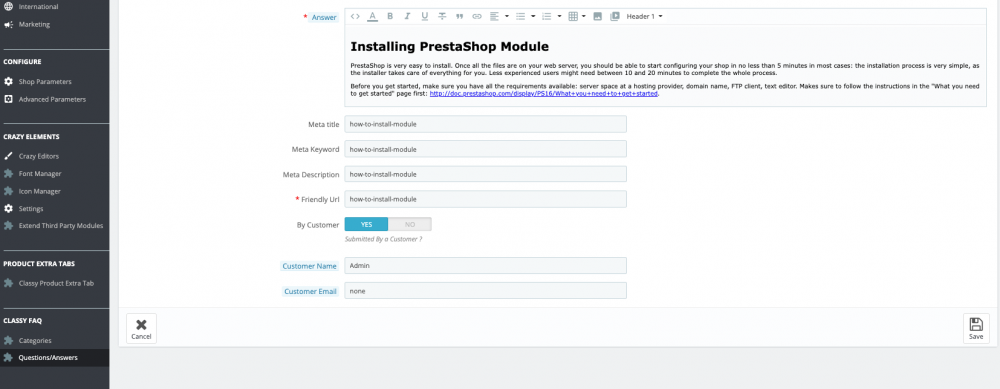Insert a link via the toolbar

pyautogui.click(x=476, y=17)
